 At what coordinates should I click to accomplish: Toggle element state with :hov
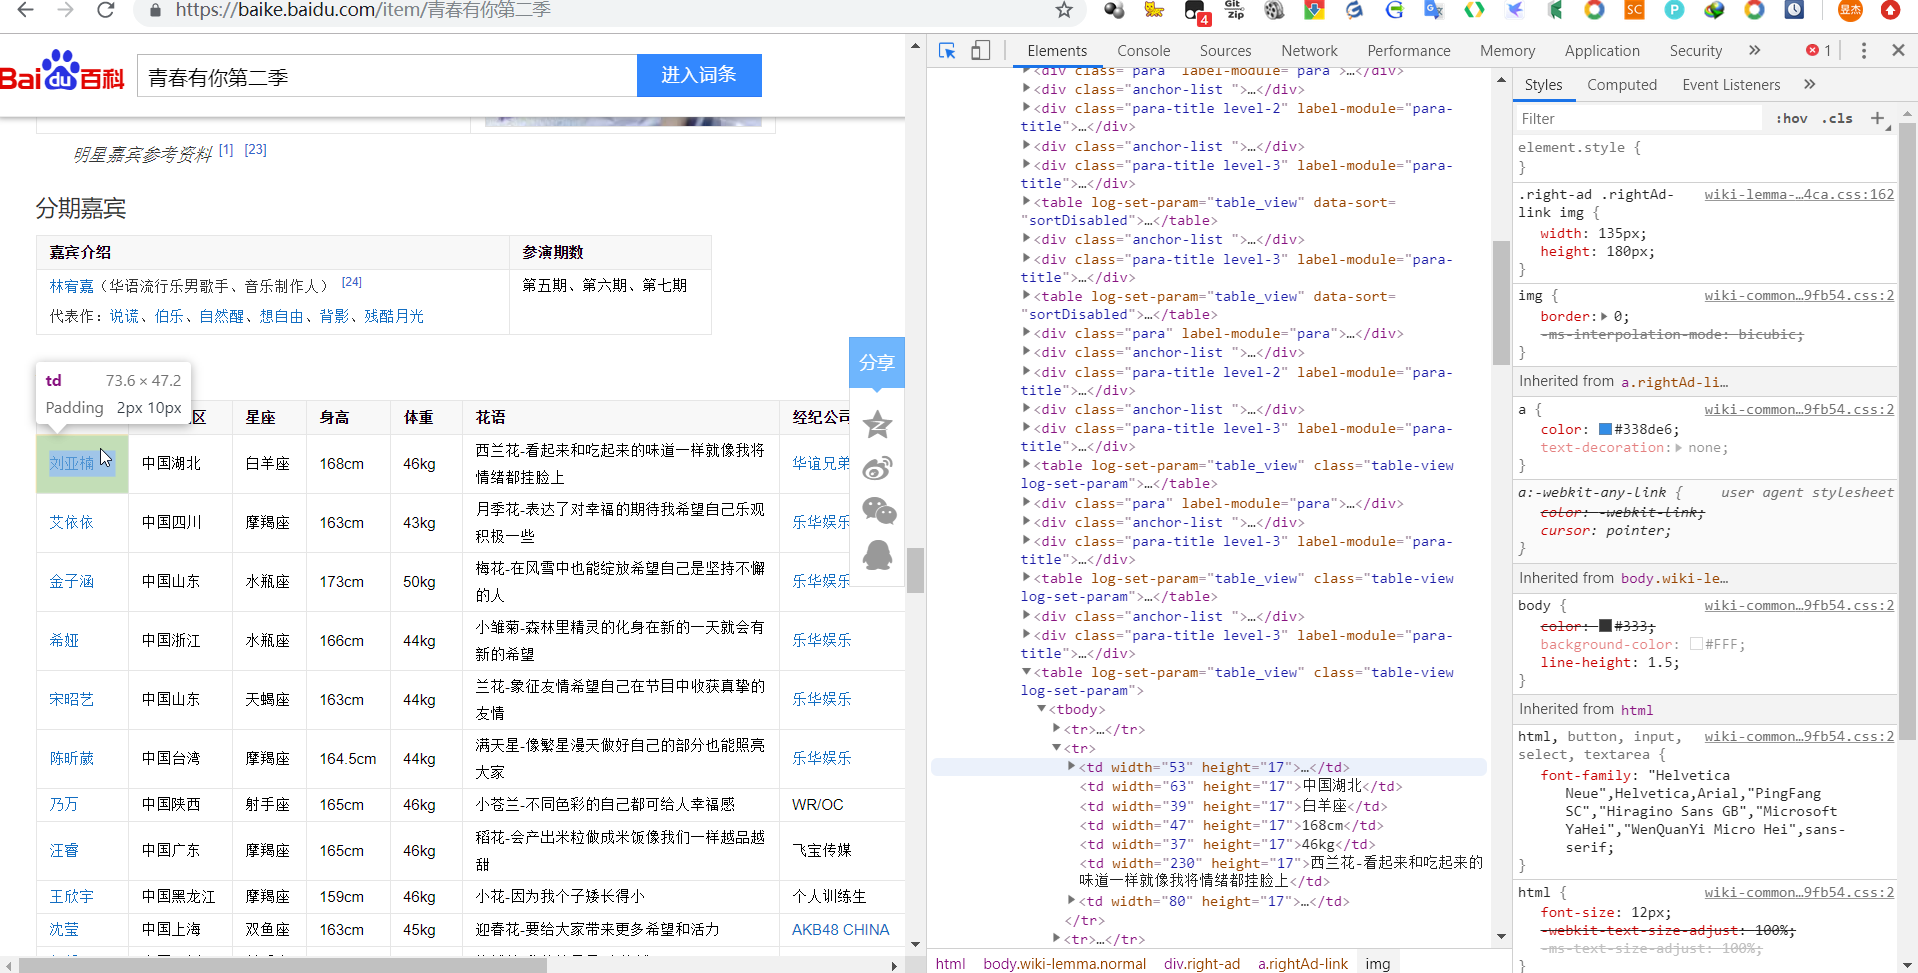point(1791,118)
